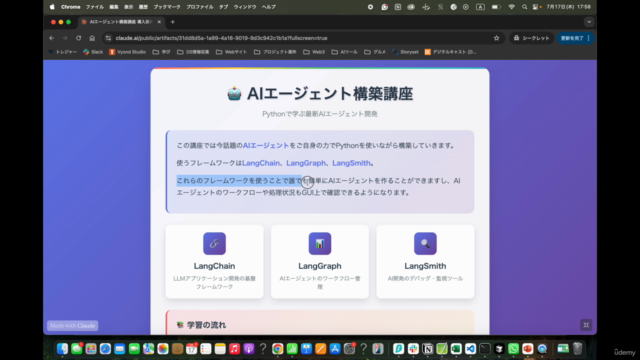Open Spotlight search in the menu bar
The height and width of the screenshot is (360, 640).
[x=524, y=7]
